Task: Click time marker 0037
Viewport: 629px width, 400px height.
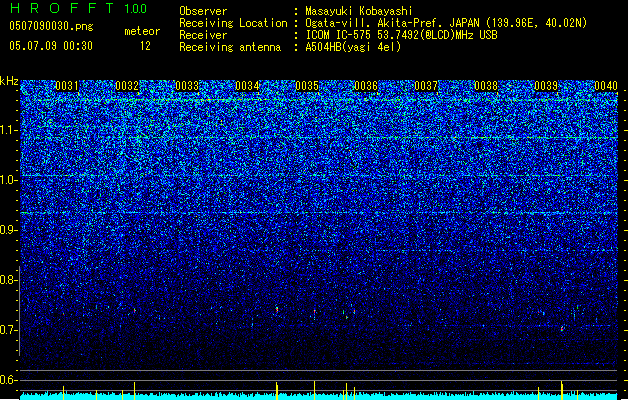Action: pyautogui.click(x=426, y=86)
